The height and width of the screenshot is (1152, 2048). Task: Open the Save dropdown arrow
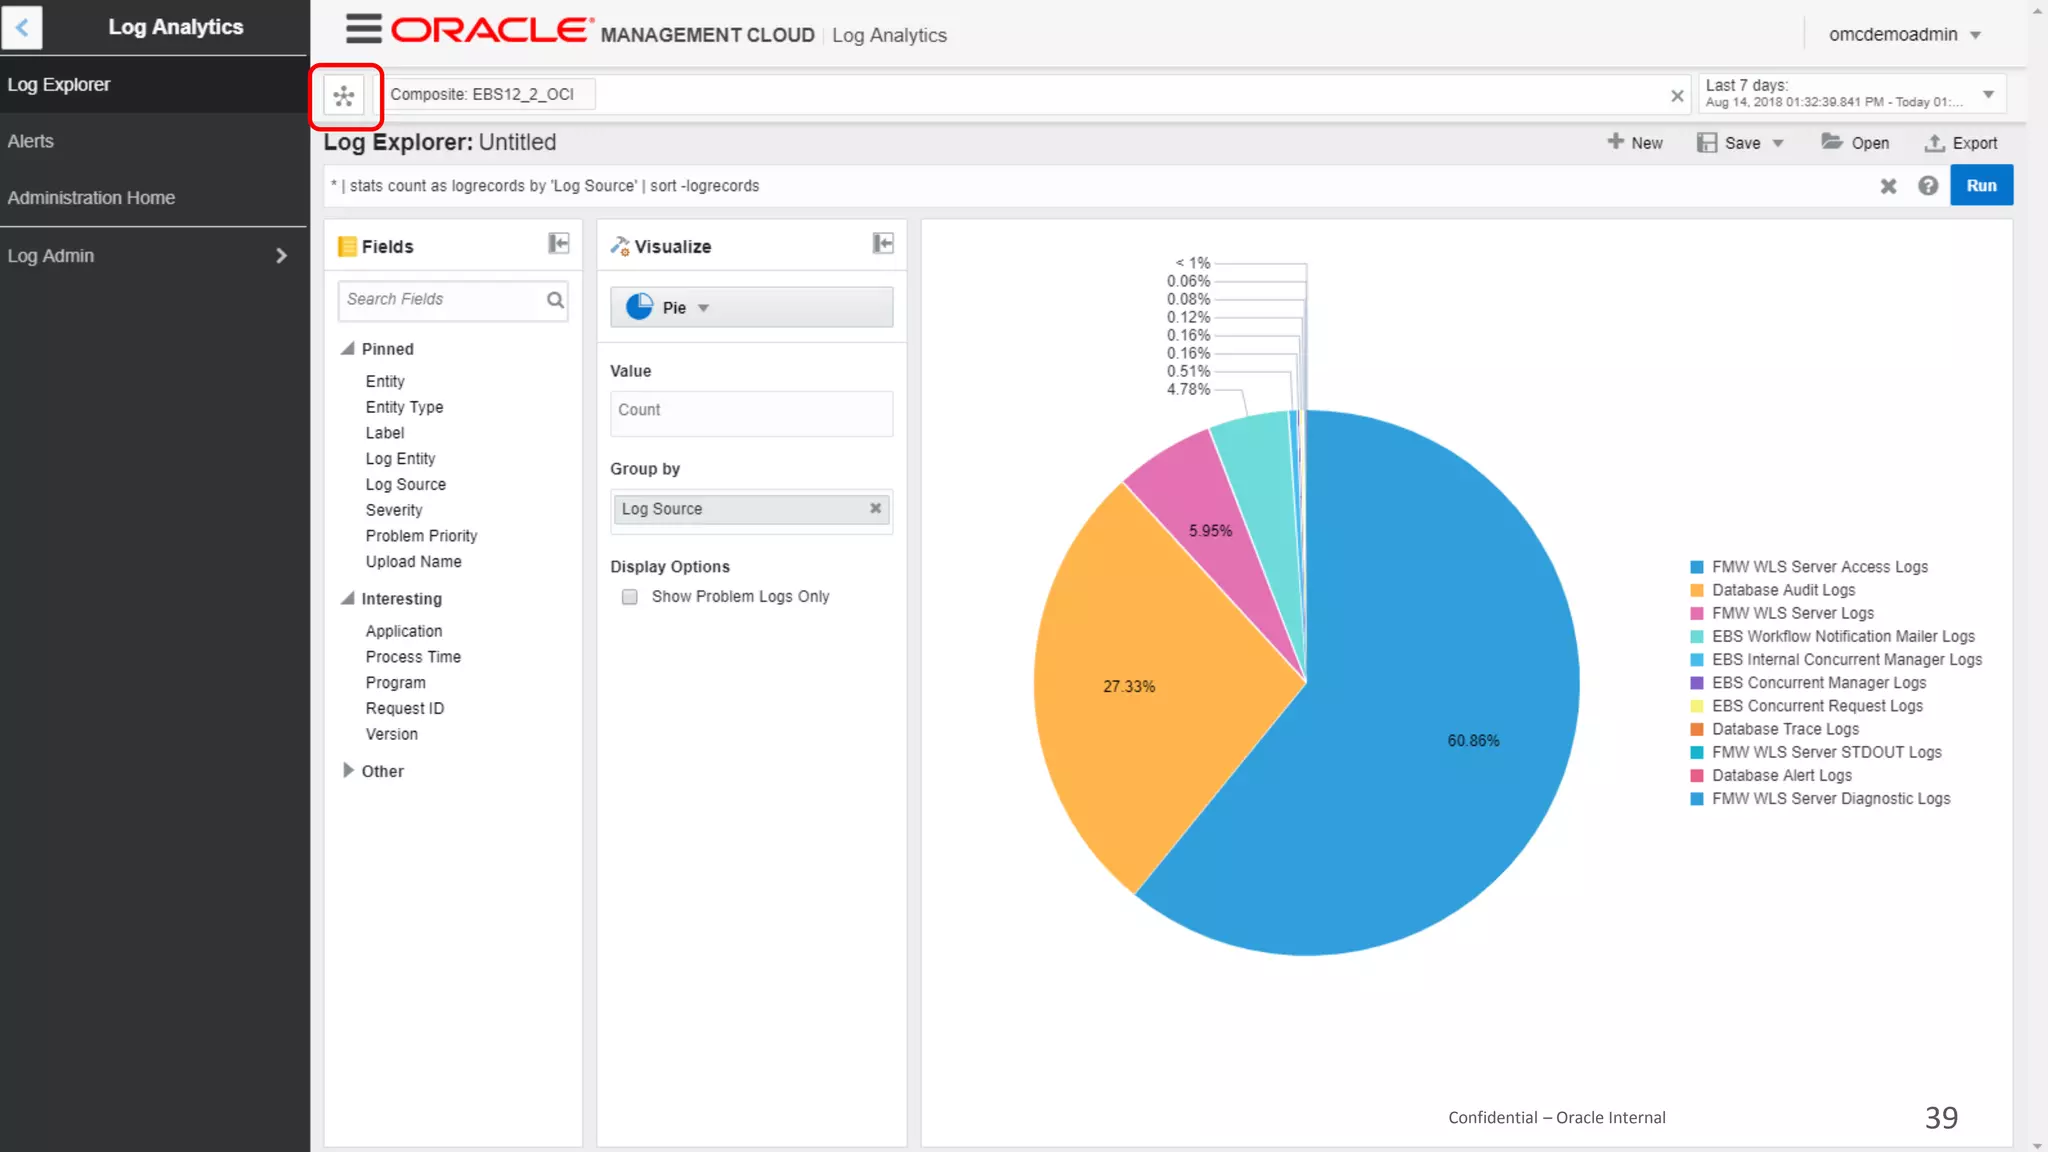1778,143
